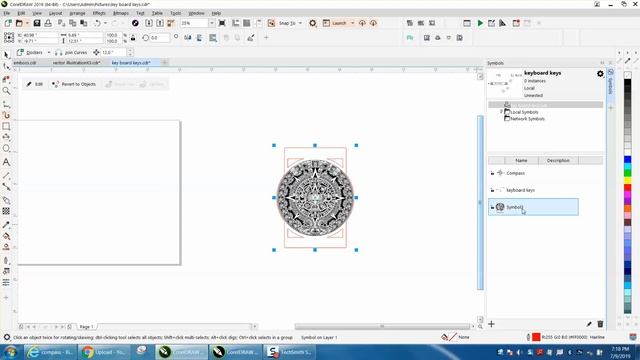Switch to vector illustration03.cdr tab

(77, 63)
